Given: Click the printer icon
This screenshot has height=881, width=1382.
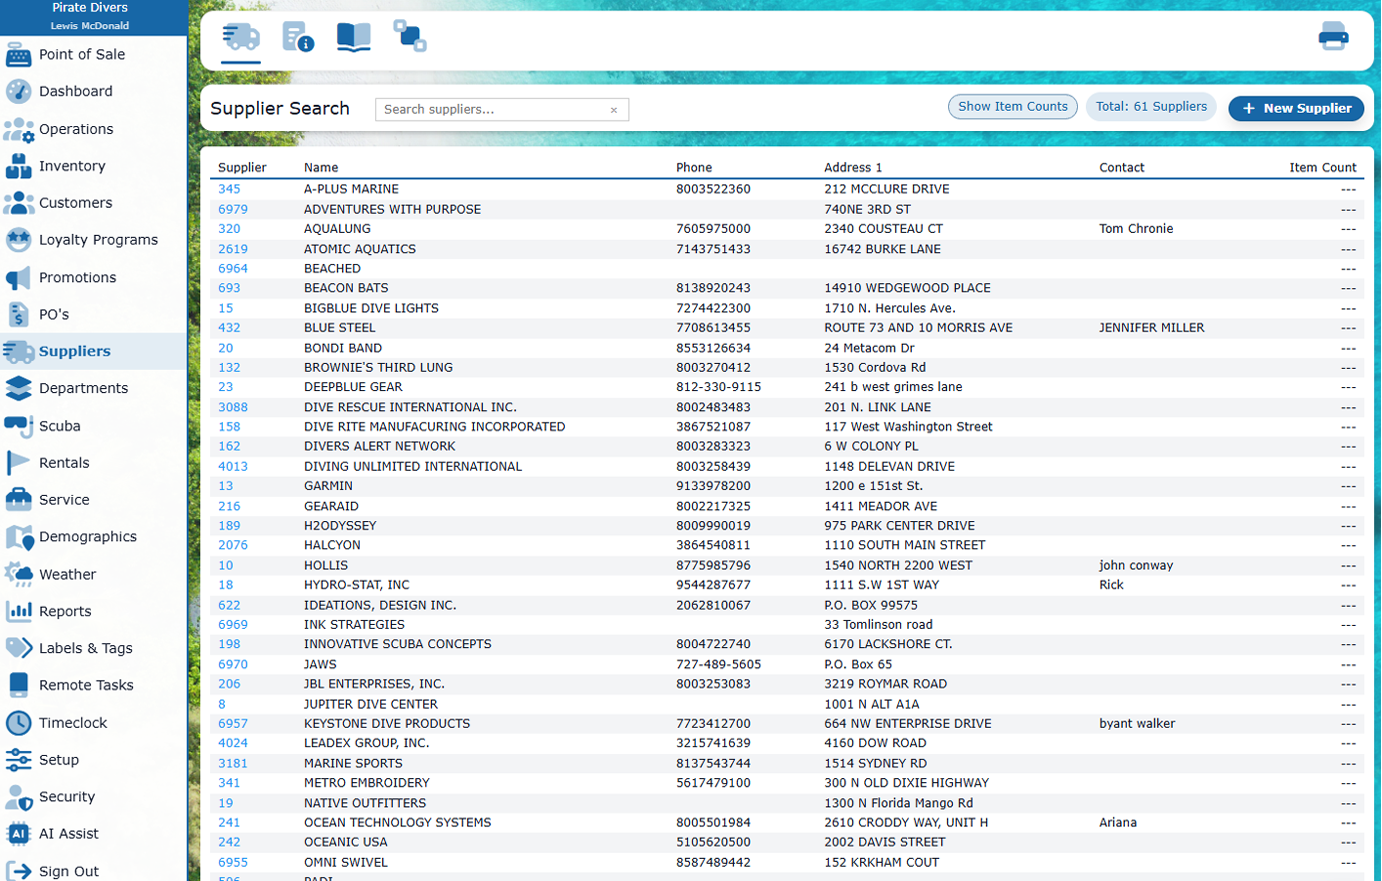Looking at the screenshot, I should pyautogui.click(x=1332, y=38).
